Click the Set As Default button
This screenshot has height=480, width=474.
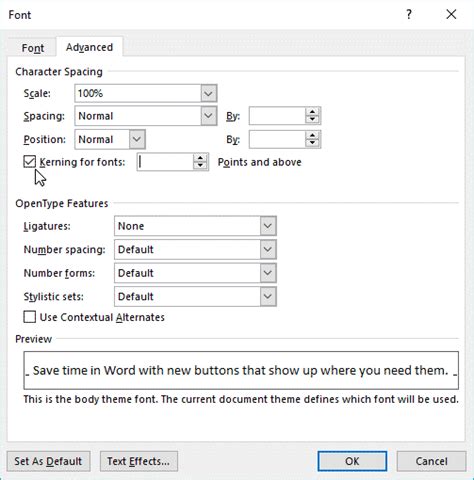point(48,461)
